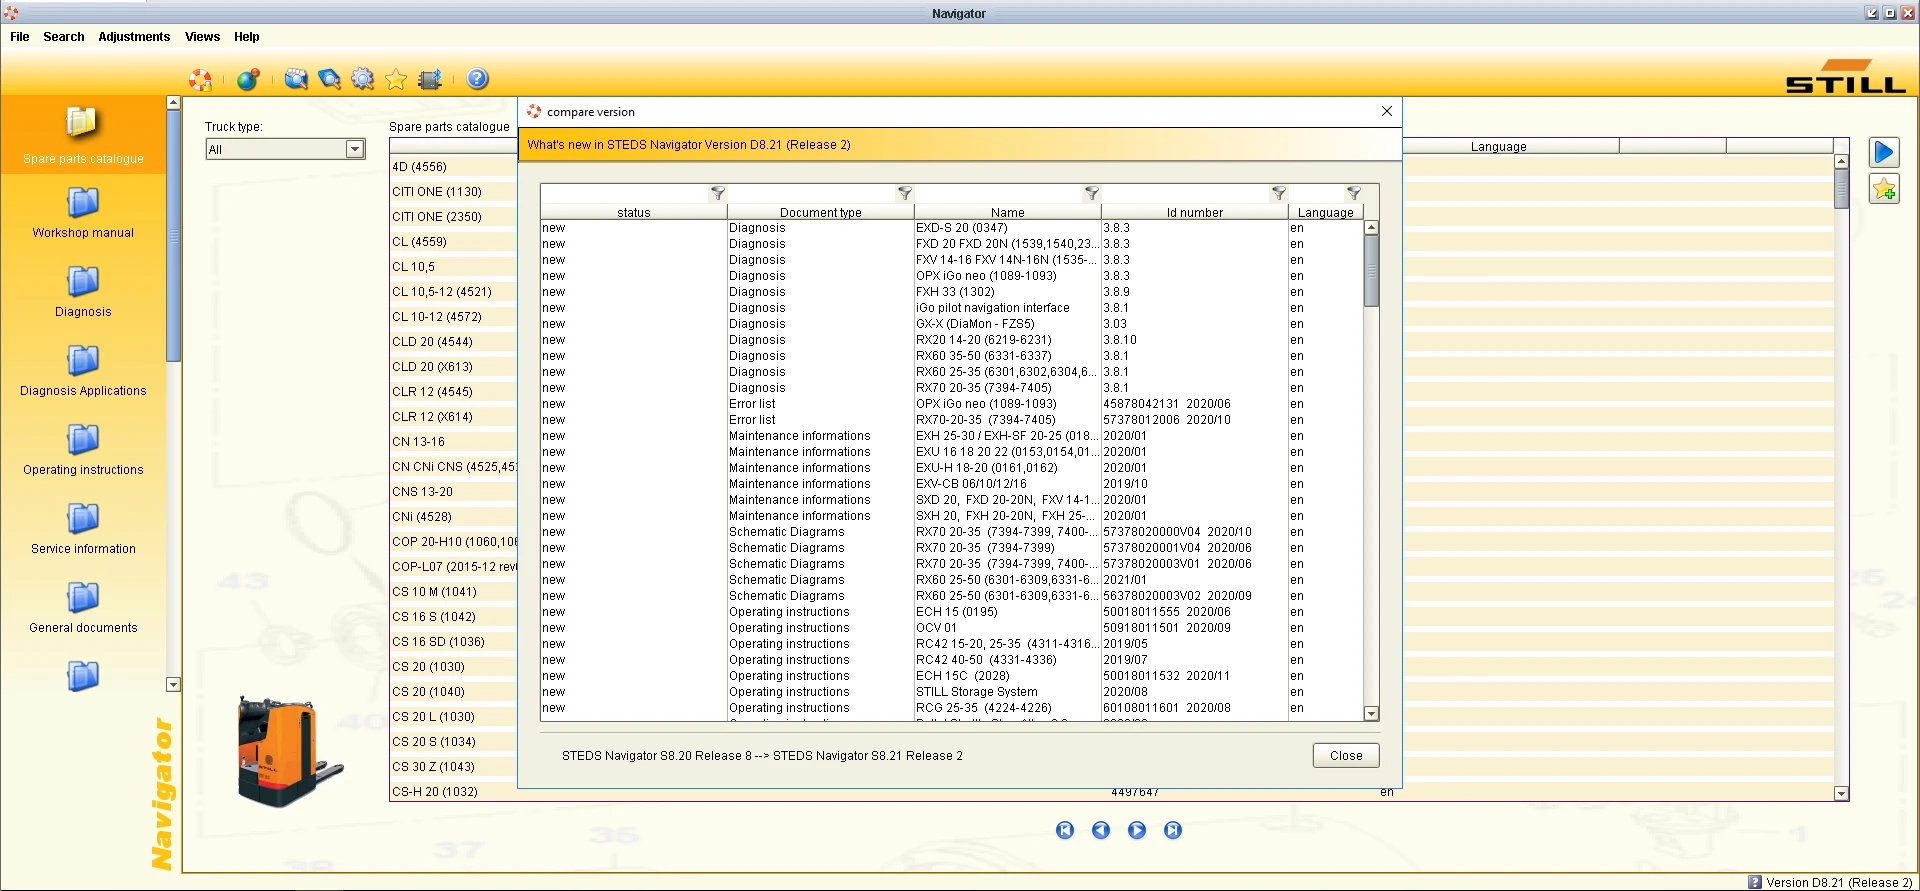This screenshot has width=1920, height=891.
Task: Close the compare version dialog with X
Action: (x=1387, y=111)
